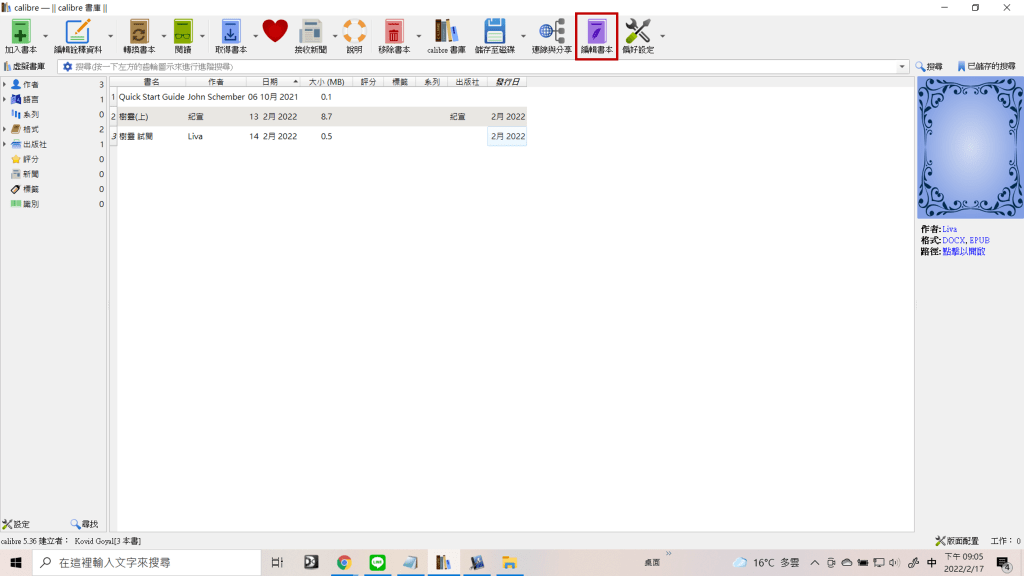This screenshot has width=1024, height=576.
Task: Click the EPUB format link
Action: pos(979,241)
